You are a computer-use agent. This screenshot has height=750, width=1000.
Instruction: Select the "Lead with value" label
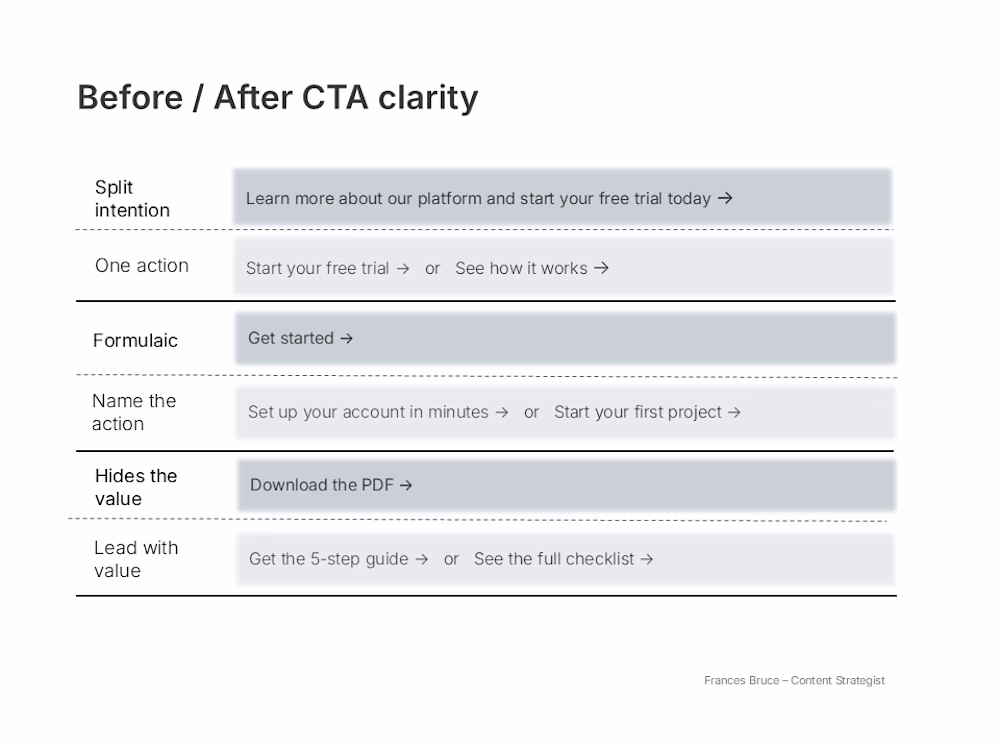click(136, 559)
